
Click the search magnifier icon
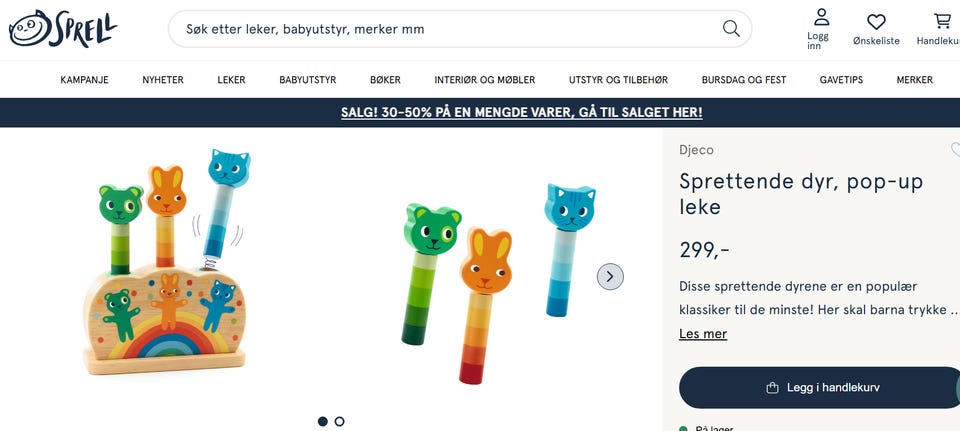(731, 28)
